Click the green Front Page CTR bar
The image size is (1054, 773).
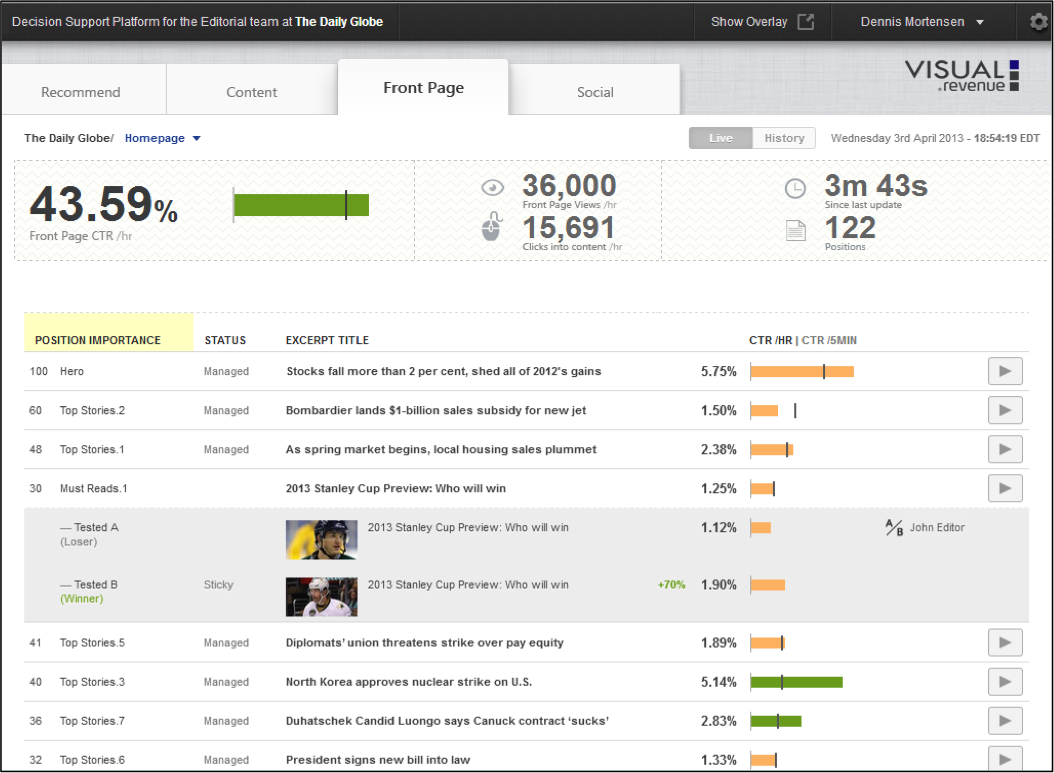[301, 205]
